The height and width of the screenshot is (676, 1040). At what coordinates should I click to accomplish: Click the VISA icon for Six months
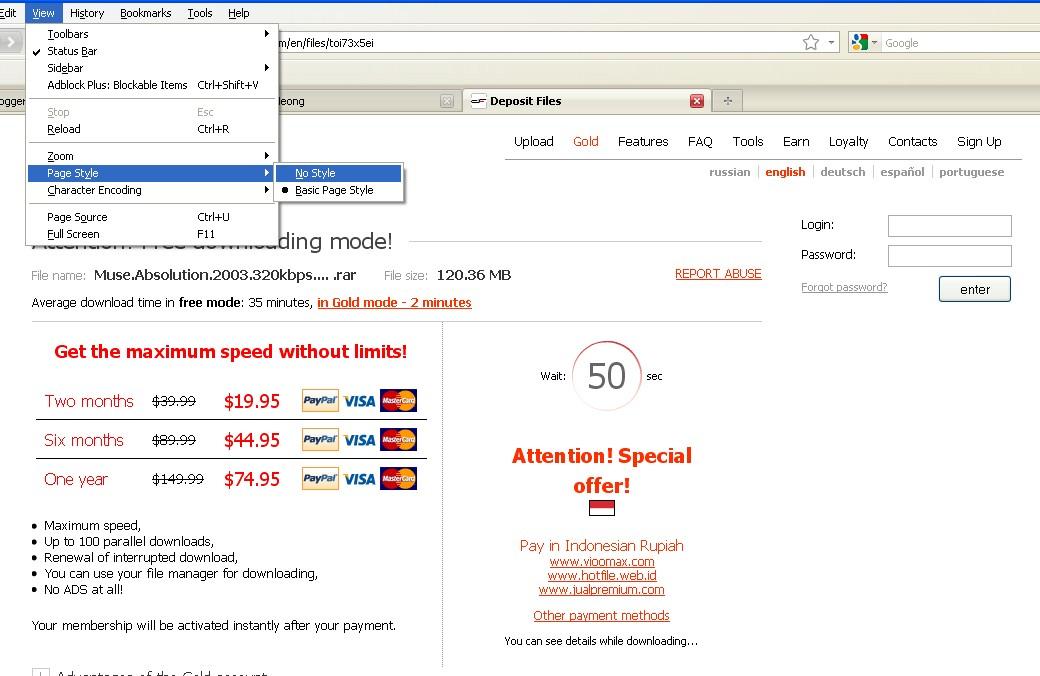click(359, 440)
